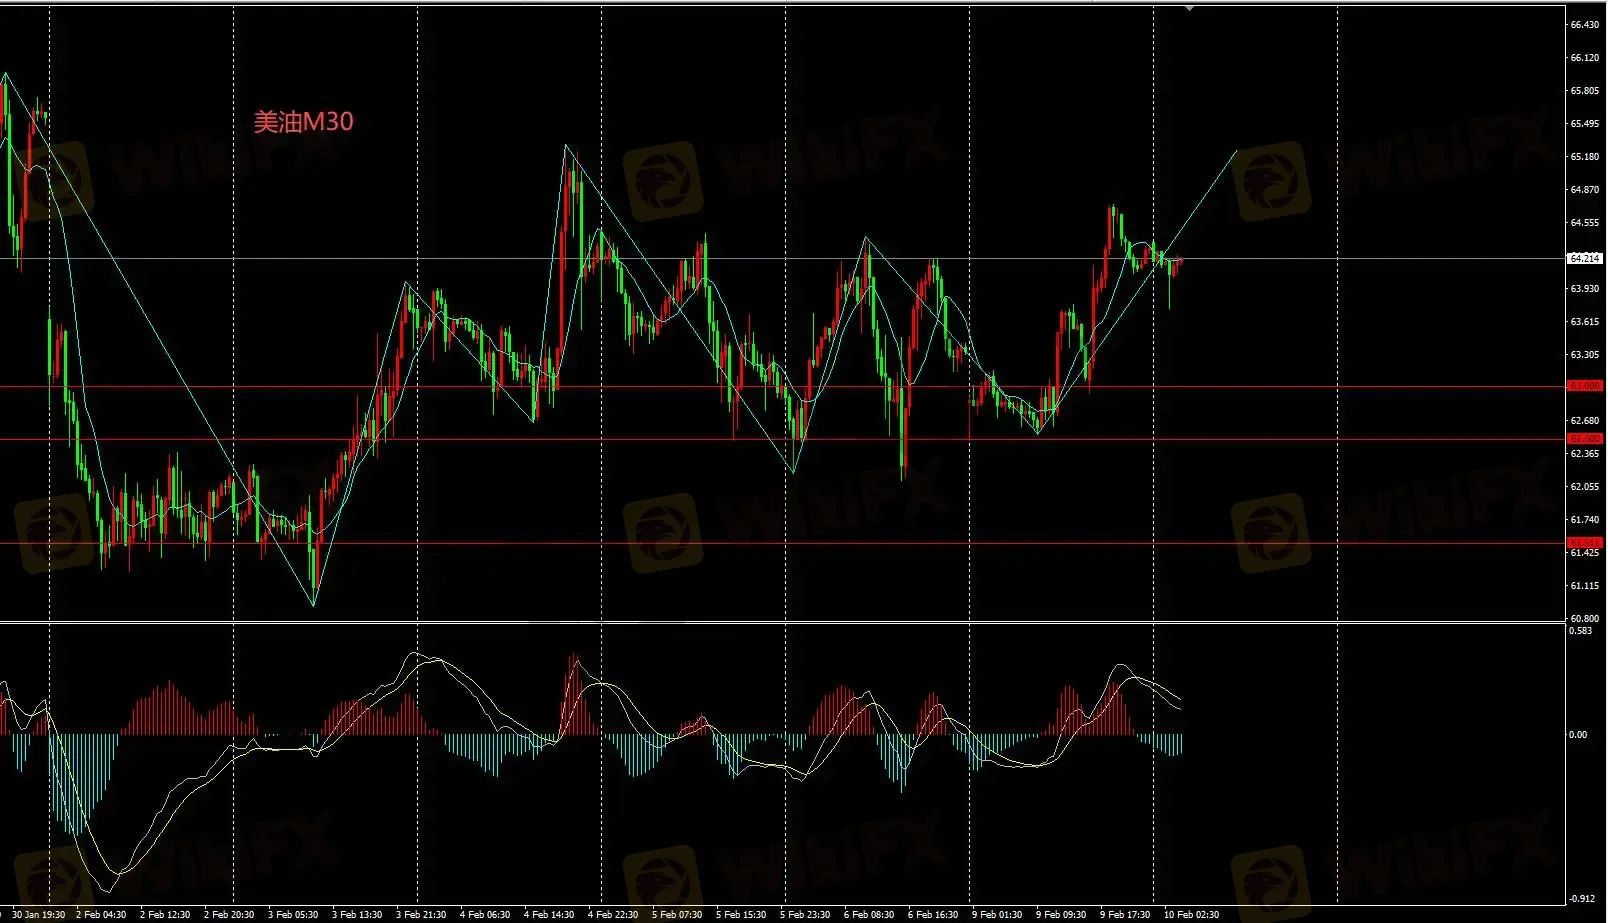1608x923 pixels.
Task: Click the 66.430 price scale label
Action: [1584, 25]
